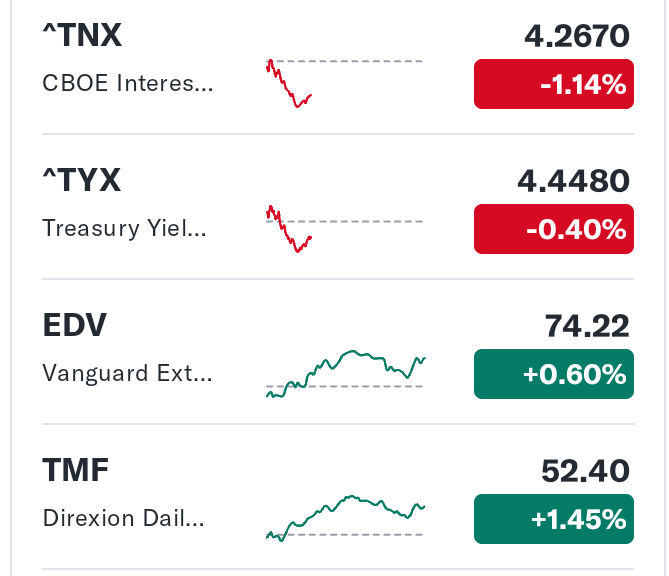Image resolution: width=669 pixels, height=576 pixels.
Task: Open the ^TNX ticker symbol
Action: coord(82,35)
